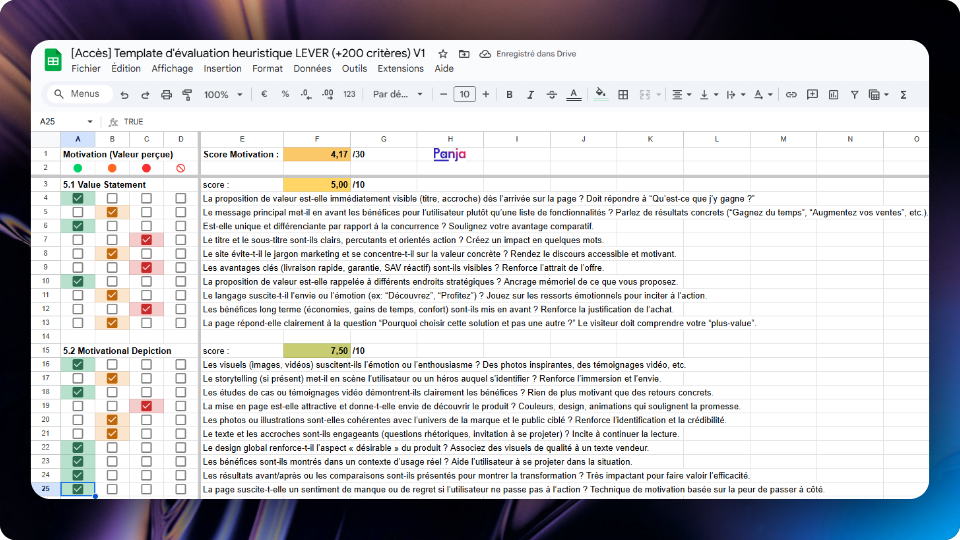The width and height of the screenshot is (960, 540).
Task: Open the Données menu
Action: point(312,69)
